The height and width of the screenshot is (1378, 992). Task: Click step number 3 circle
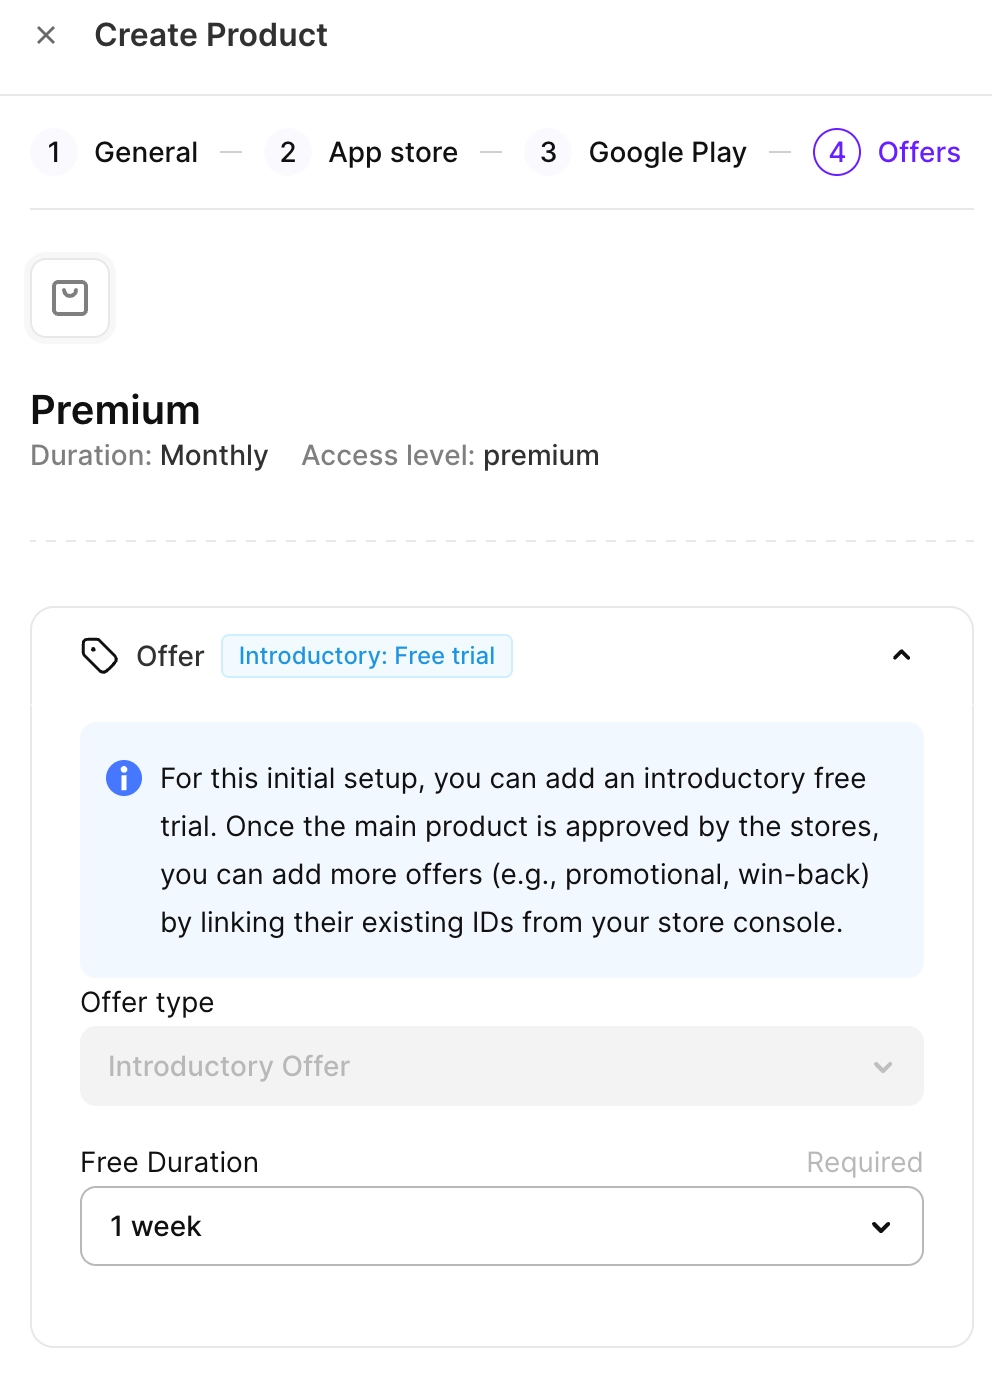548,152
